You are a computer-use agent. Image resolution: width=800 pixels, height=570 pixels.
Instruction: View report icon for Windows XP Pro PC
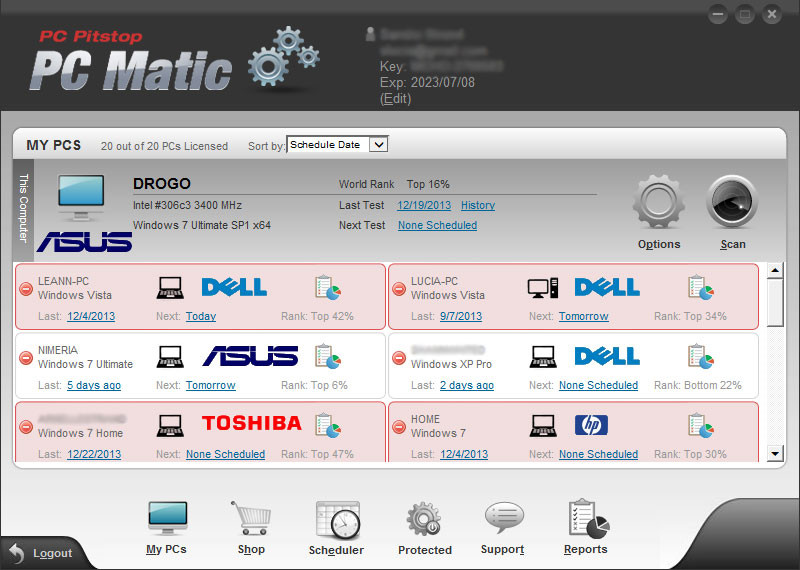pos(701,356)
